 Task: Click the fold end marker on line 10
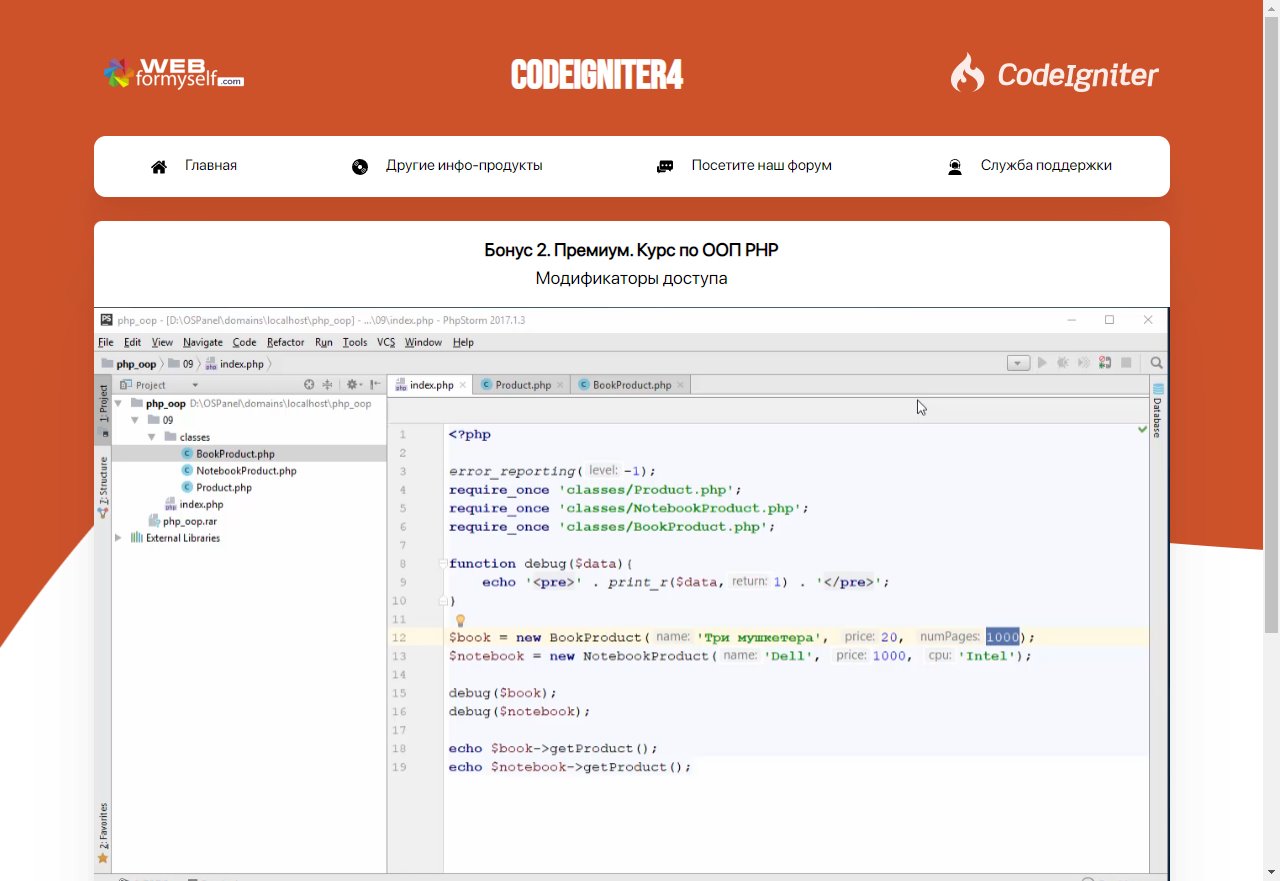click(443, 601)
